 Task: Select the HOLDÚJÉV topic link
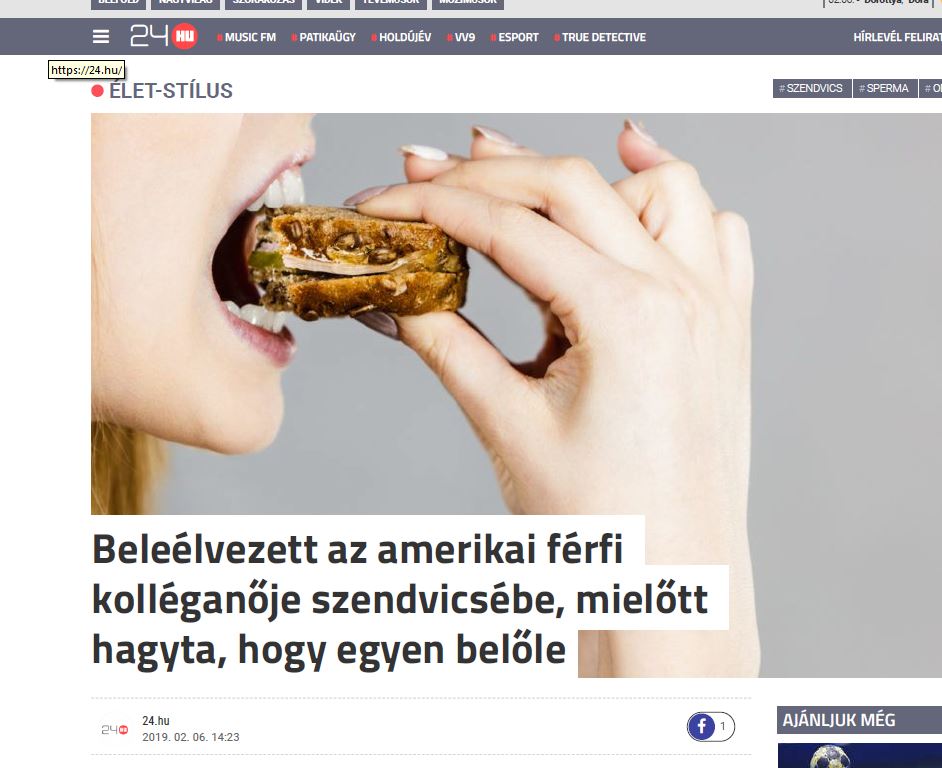401,37
